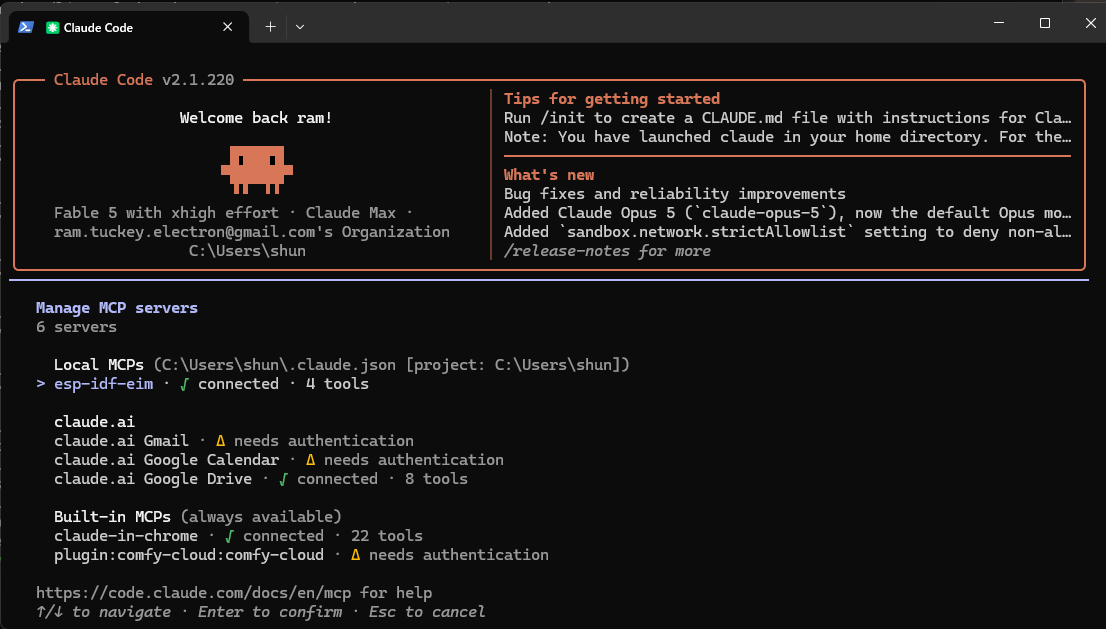The width and height of the screenshot is (1106, 629).
Task: Select the esp-idf-eim MCP server
Action: [202, 384]
